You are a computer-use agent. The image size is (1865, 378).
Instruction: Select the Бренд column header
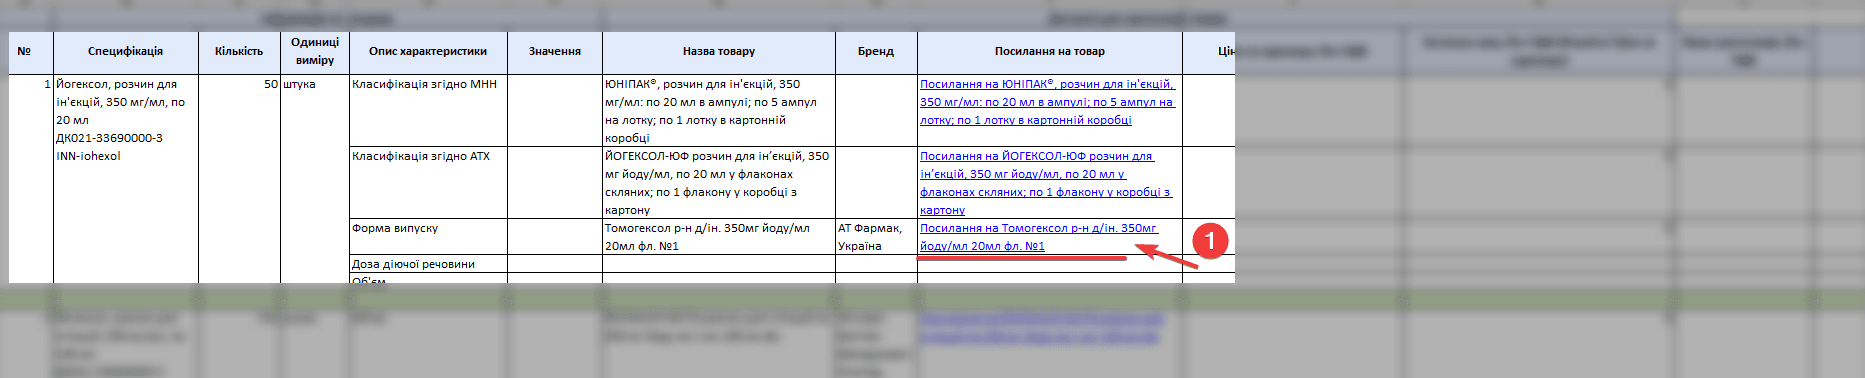tap(876, 52)
